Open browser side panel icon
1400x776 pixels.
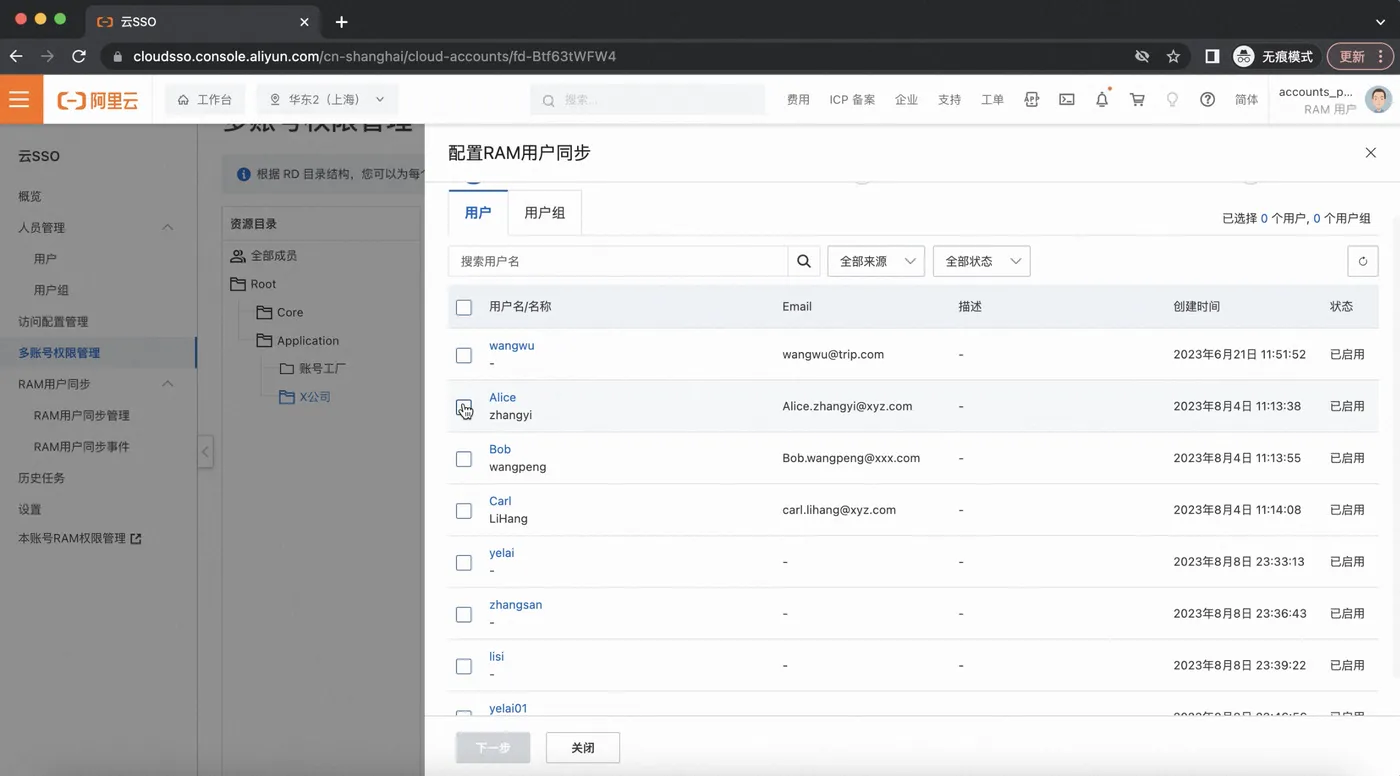tap(1212, 56)
